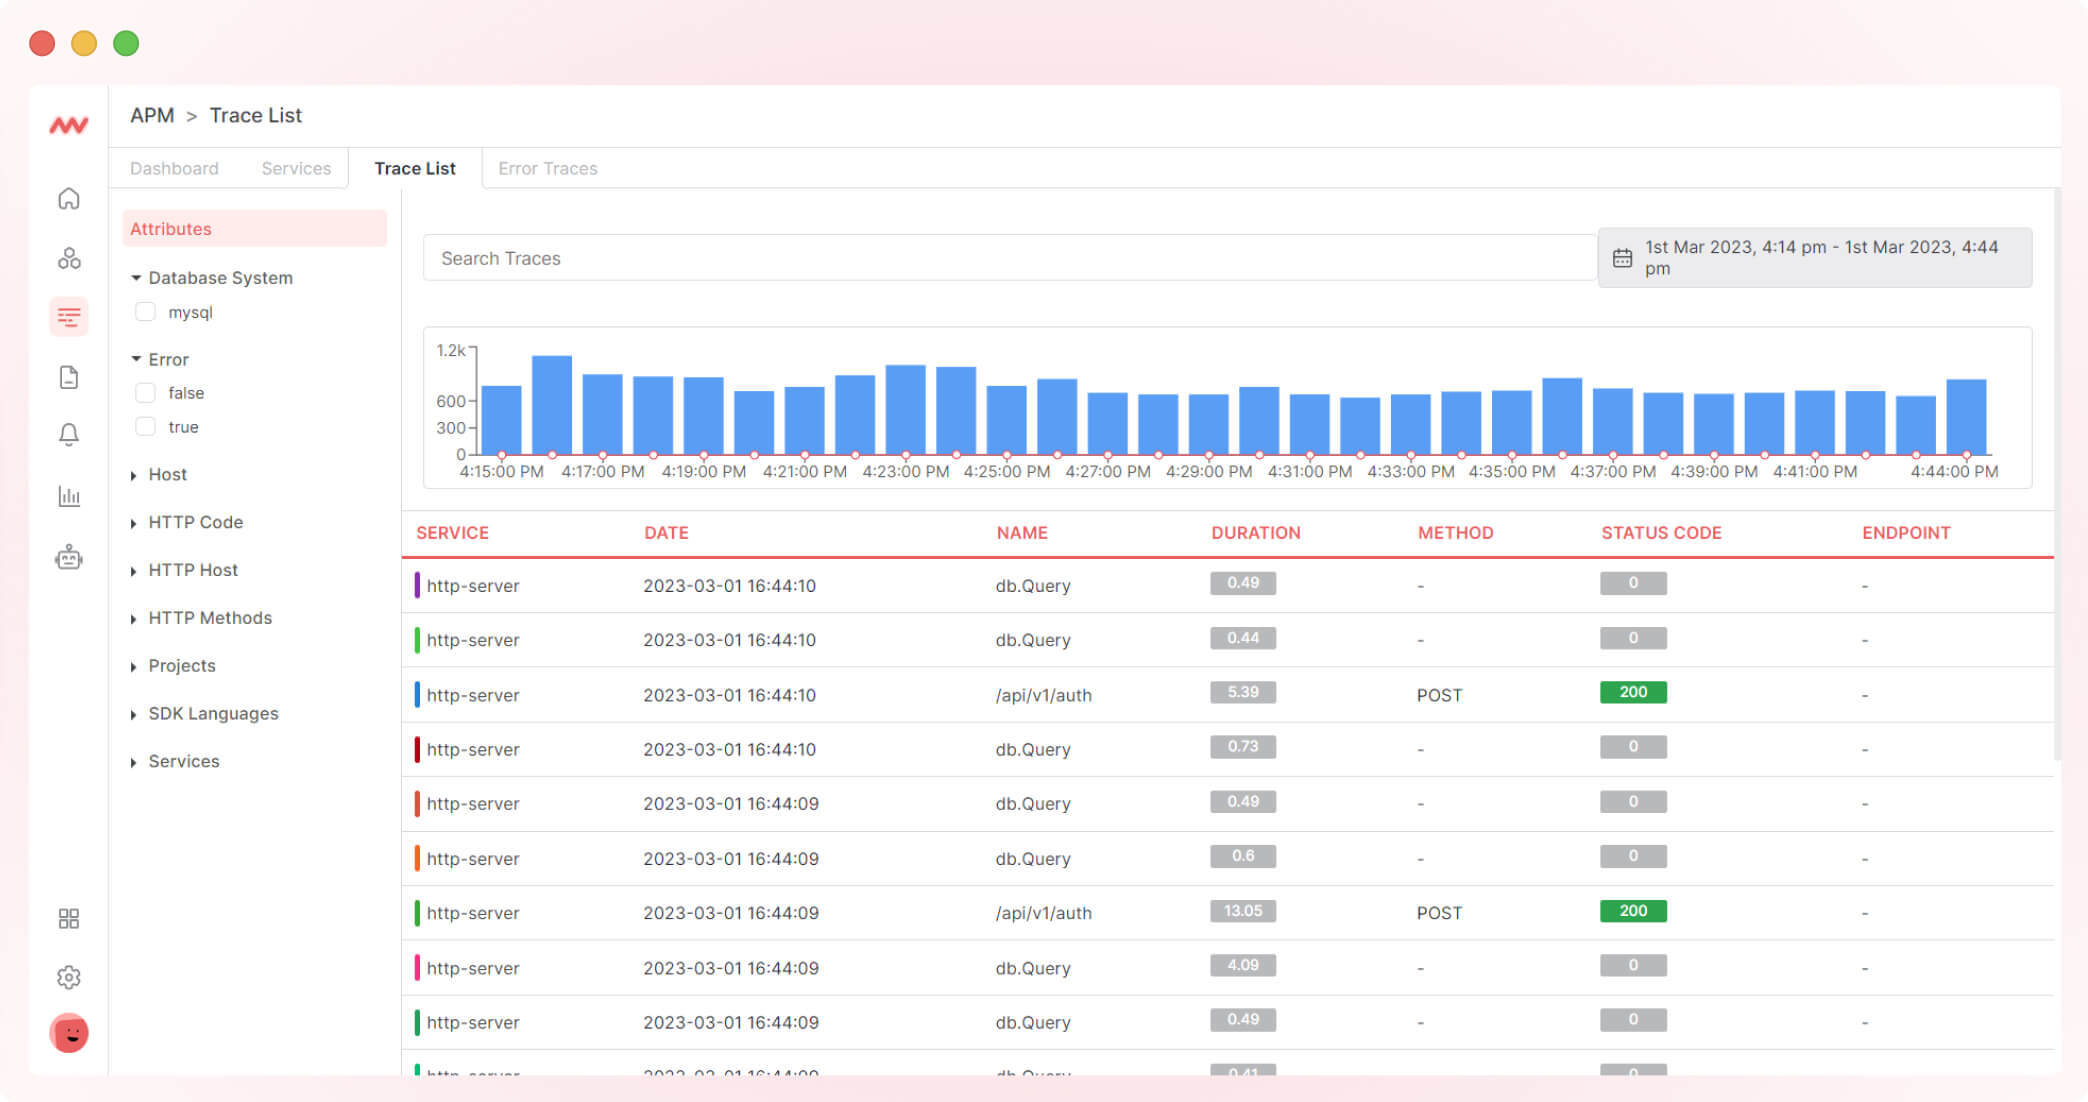Open the date range picker
The height and width of the screenshot is (1102, 2088).
(x=1814, y=258)
